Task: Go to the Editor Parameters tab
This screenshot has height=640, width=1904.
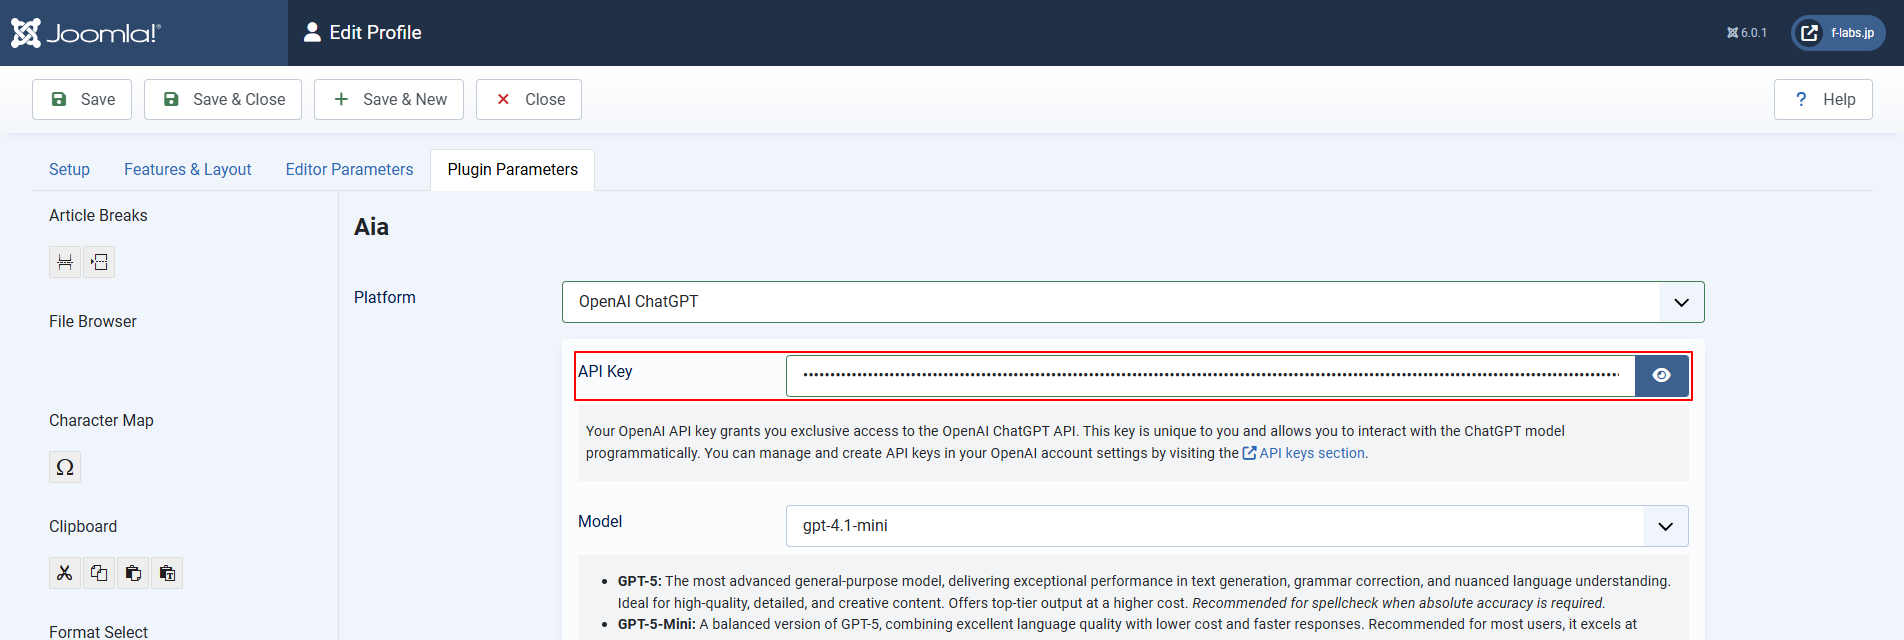Action: [349, 170]
